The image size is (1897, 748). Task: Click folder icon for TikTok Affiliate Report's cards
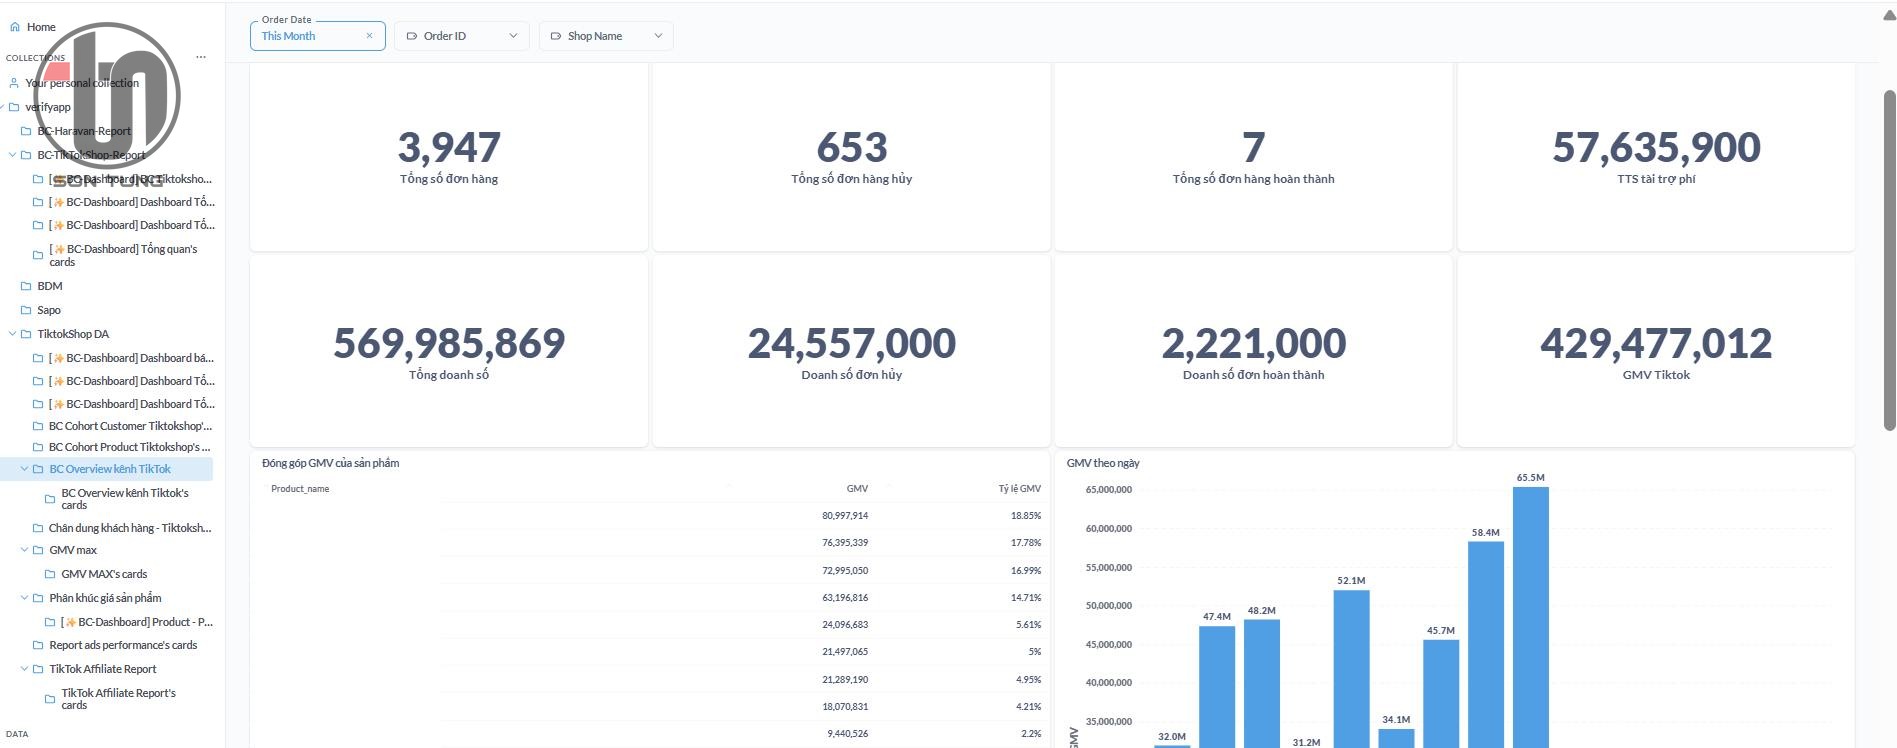(x=50, y=698)
